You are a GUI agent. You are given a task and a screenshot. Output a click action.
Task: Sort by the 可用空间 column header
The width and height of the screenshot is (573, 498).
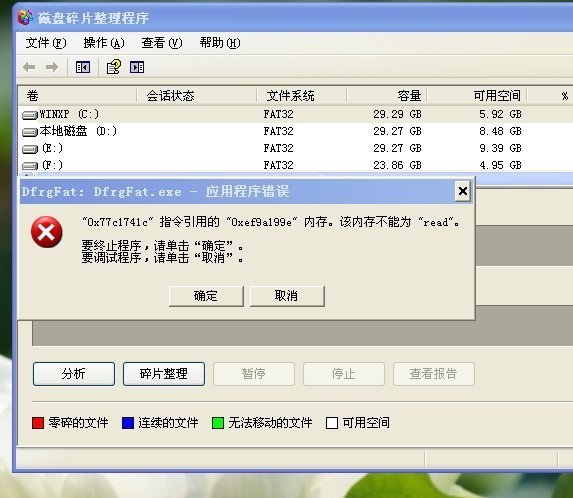477,96
